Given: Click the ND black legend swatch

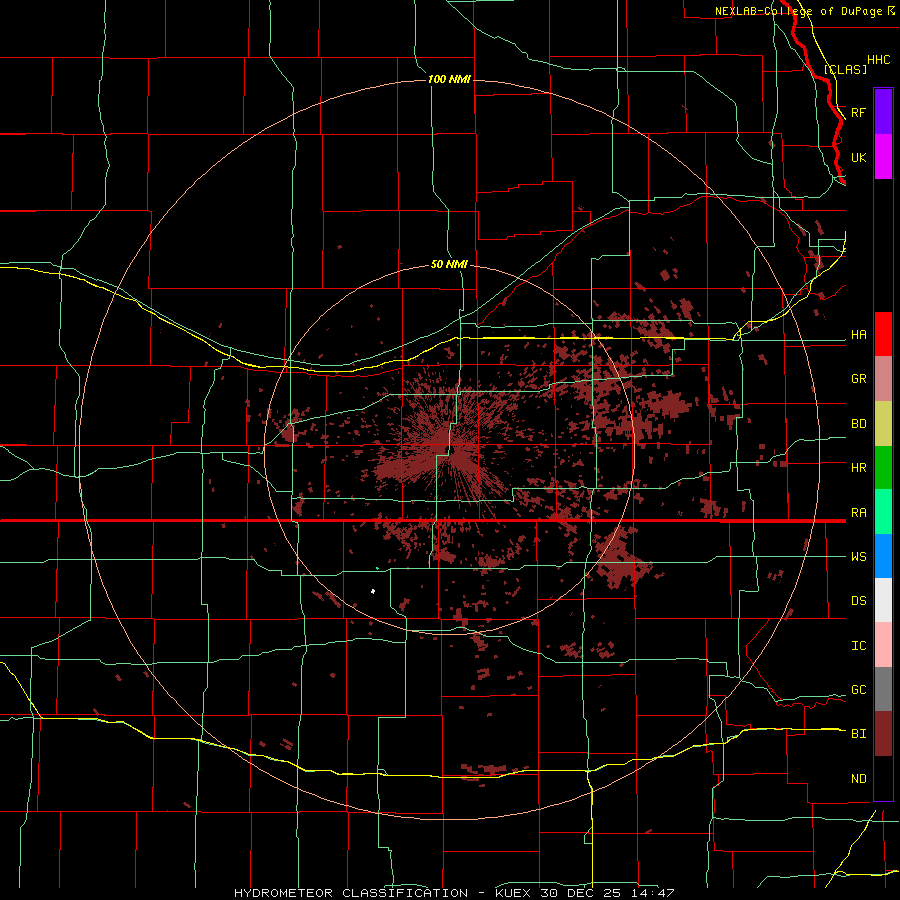Looking at the screenshot, I should pyautogui.click(x=883, y=778).
